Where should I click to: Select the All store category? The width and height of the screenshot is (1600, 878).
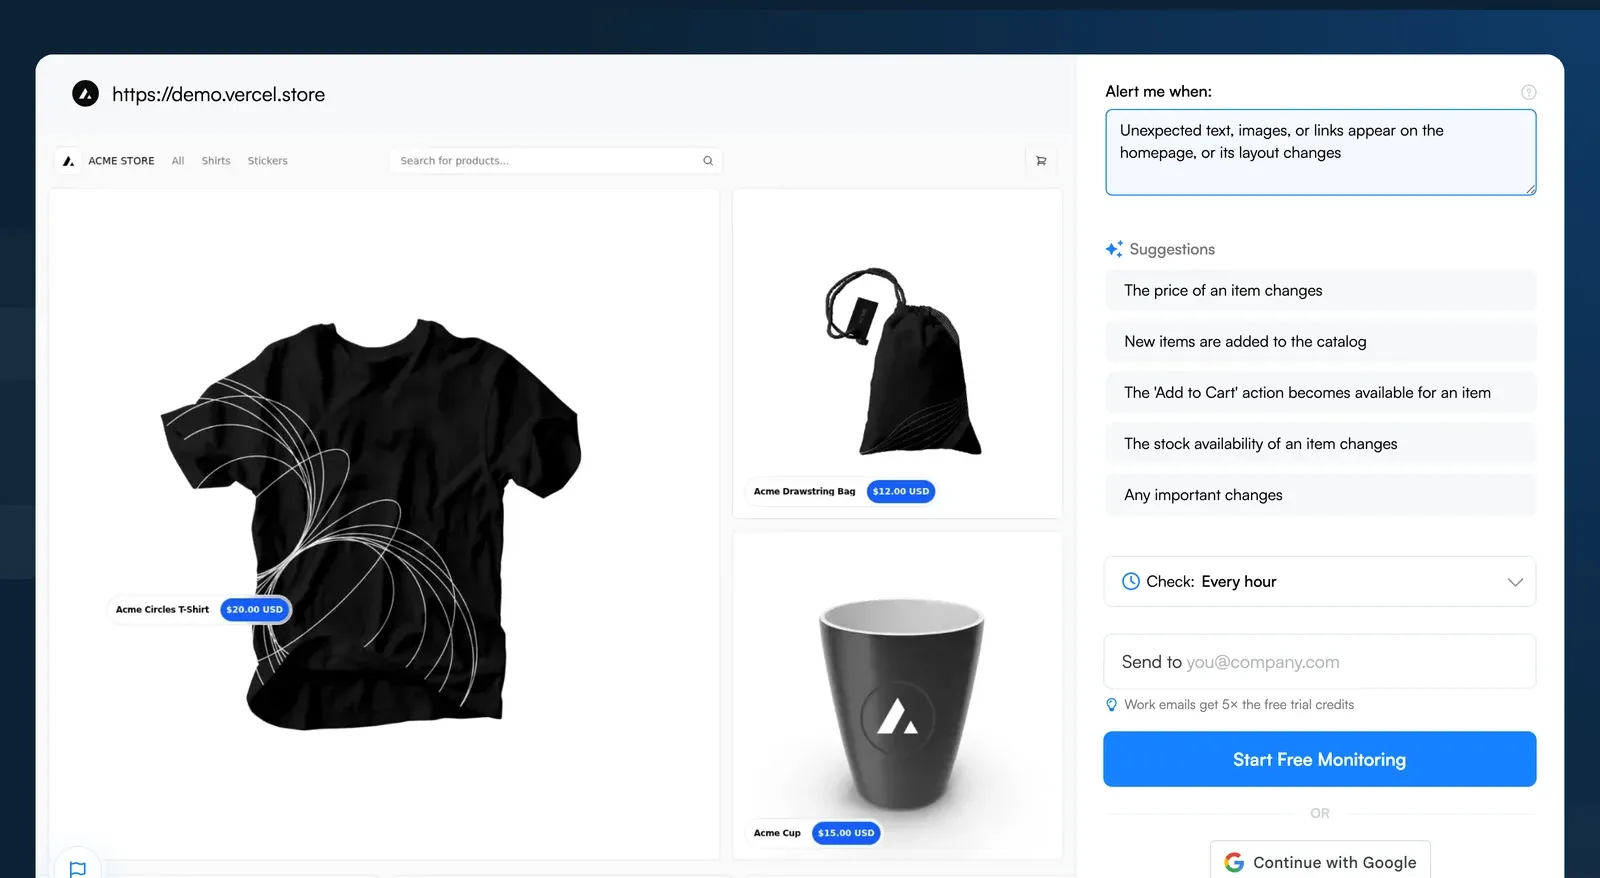coord(178,161)
